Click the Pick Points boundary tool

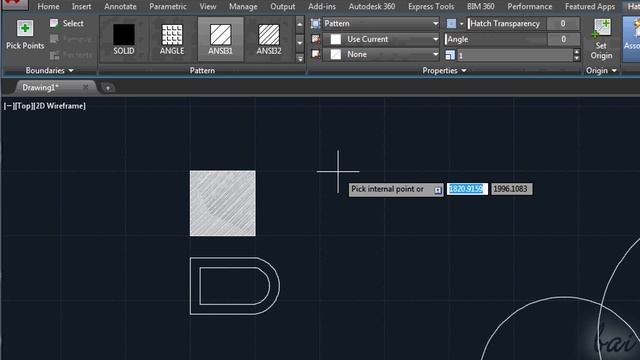(x=25, y=35)
